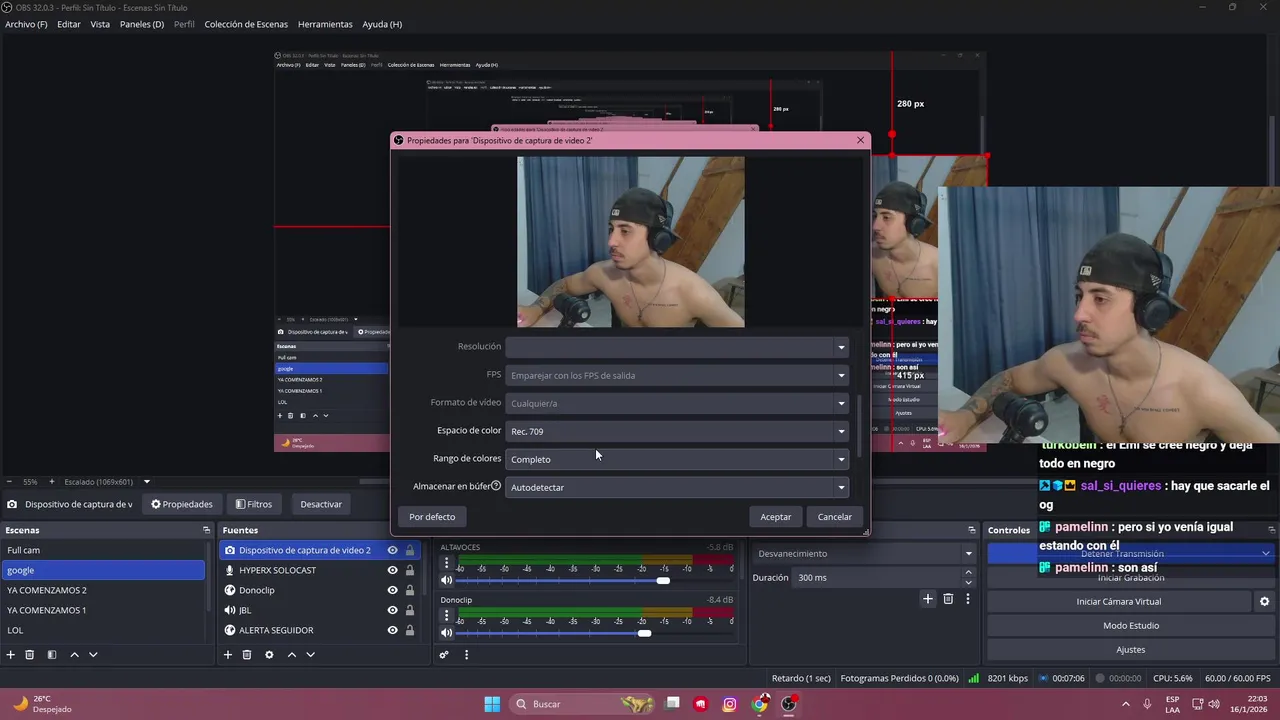Click the Desactivar button
1280x720 pixels.
[321, 504]
